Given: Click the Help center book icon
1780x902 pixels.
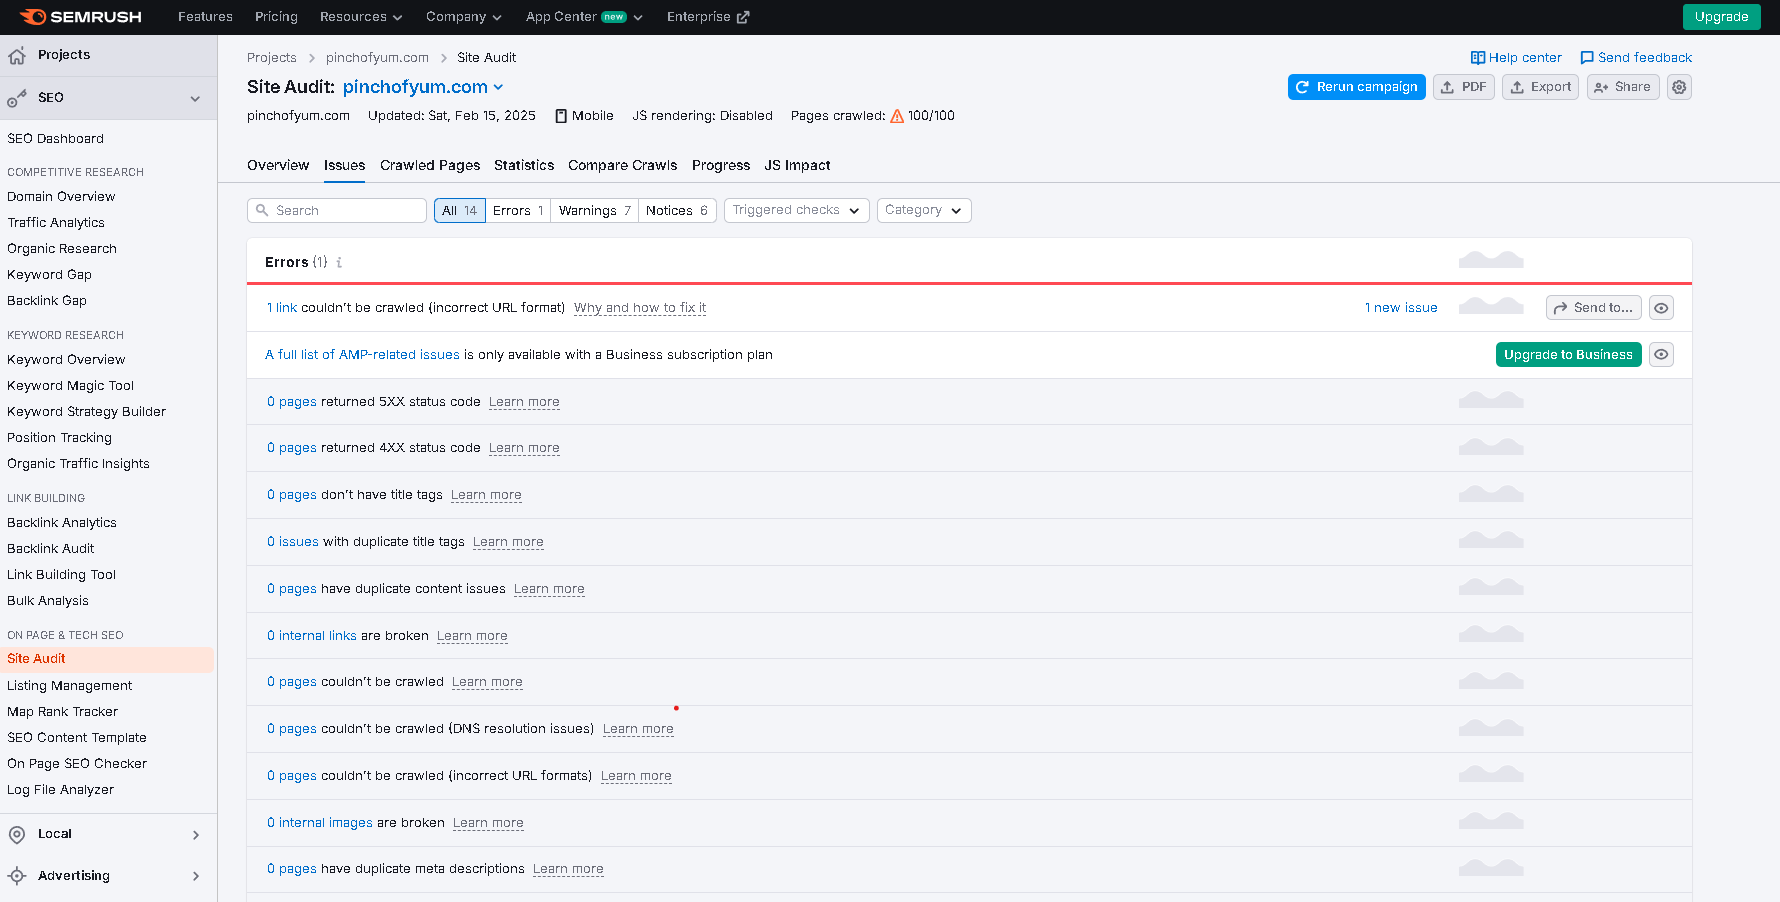Looking at the screenshot, I should 1477,58.
